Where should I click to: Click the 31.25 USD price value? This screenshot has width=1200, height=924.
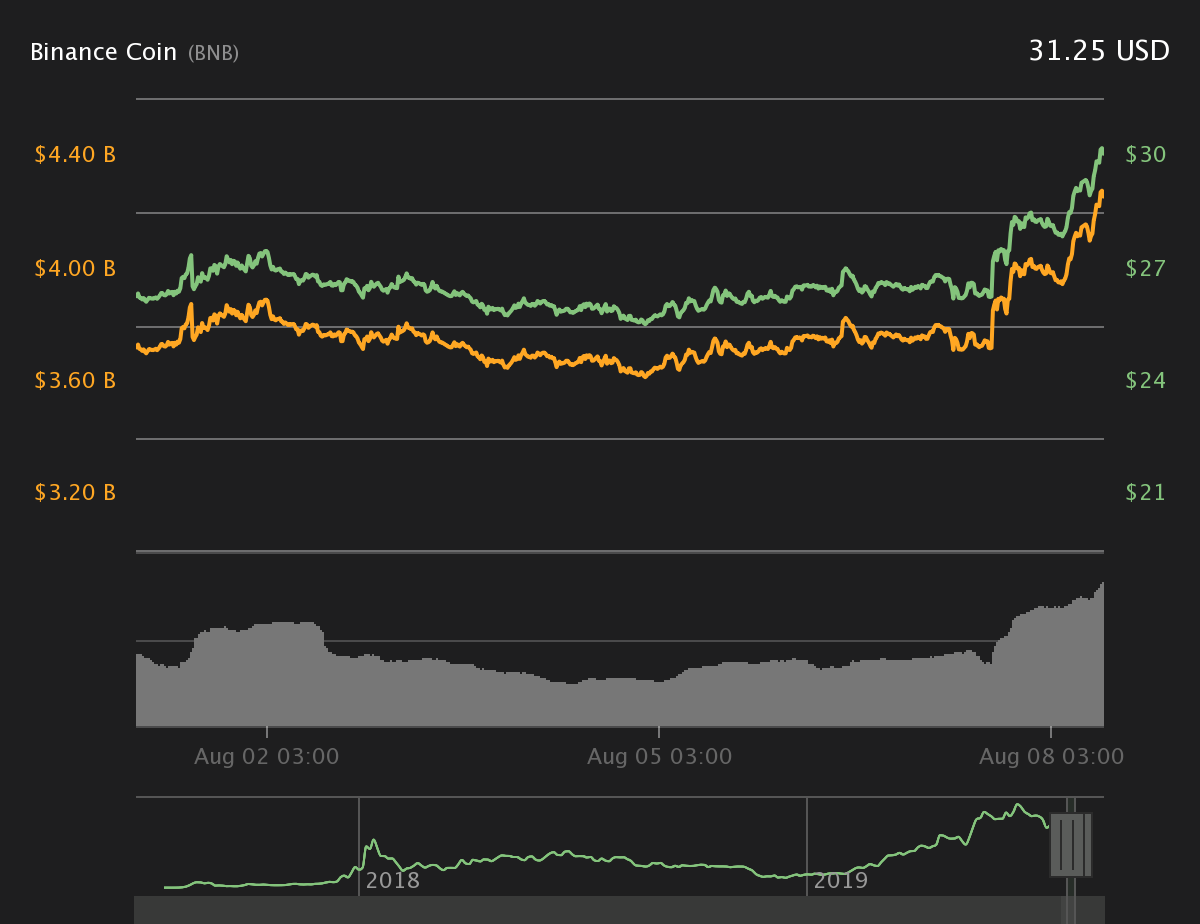[1099, 51]
